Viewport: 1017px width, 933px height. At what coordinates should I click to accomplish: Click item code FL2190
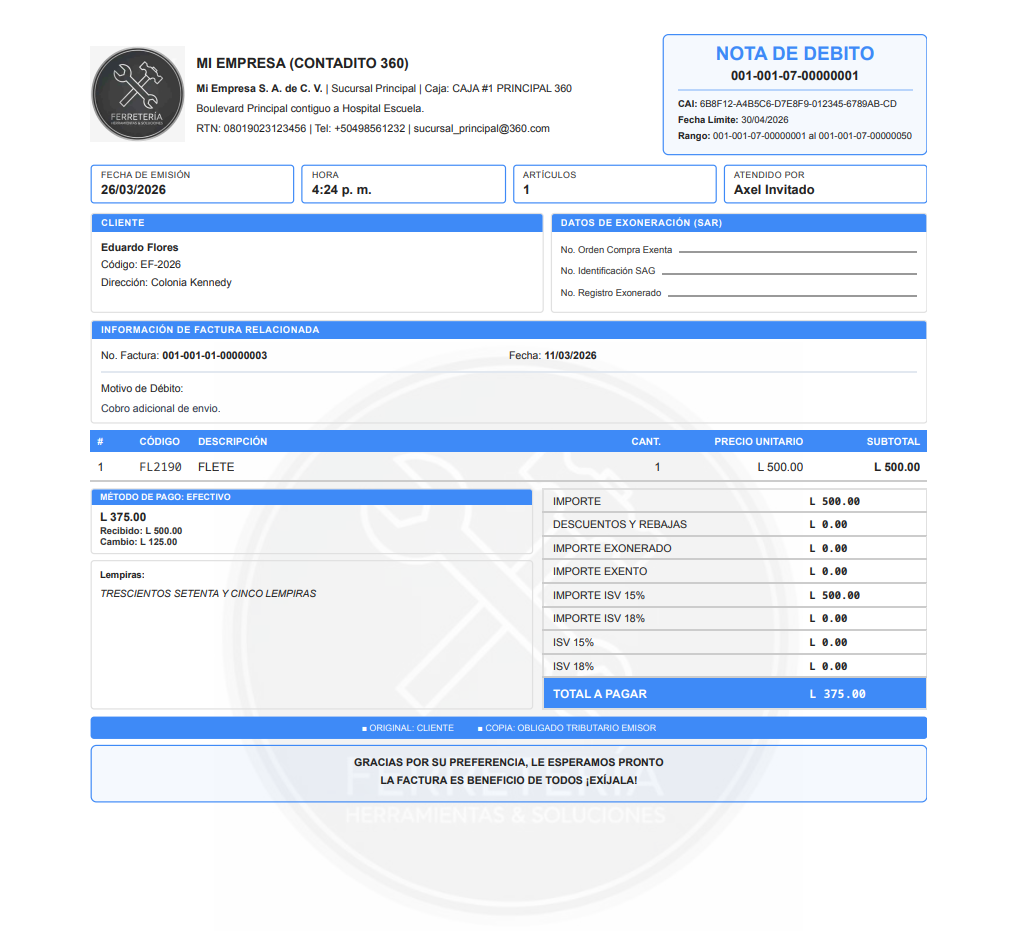(x=160, y=467)
